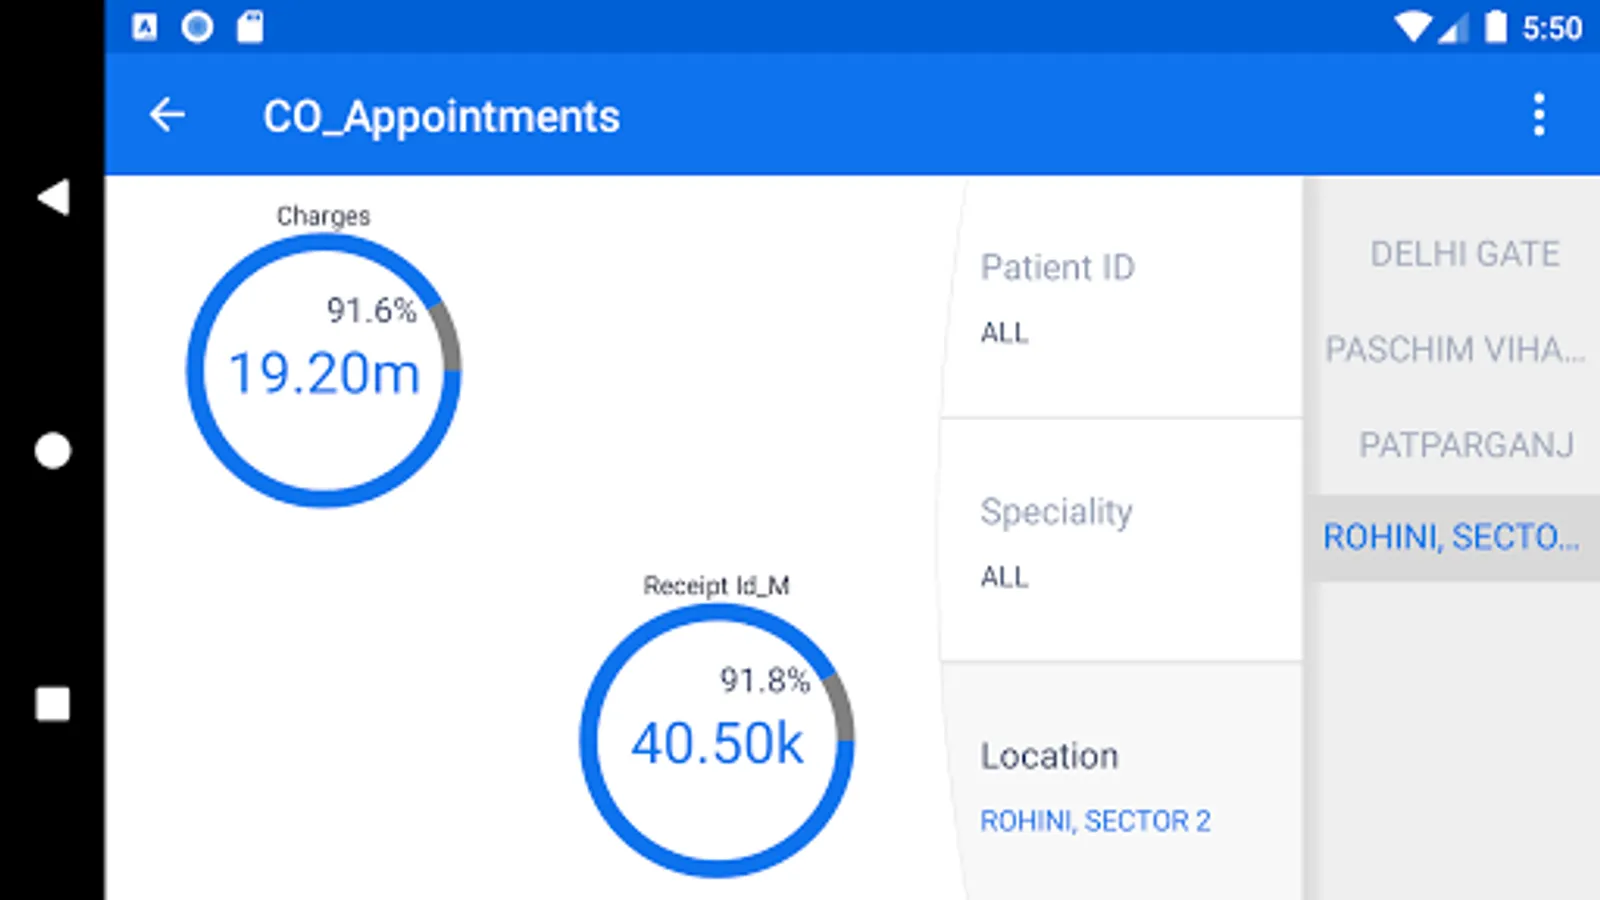The height and width of the screenshot is (900, 1600).
Task: Tap the SD card notification icon
Action: tap(250, 27)
